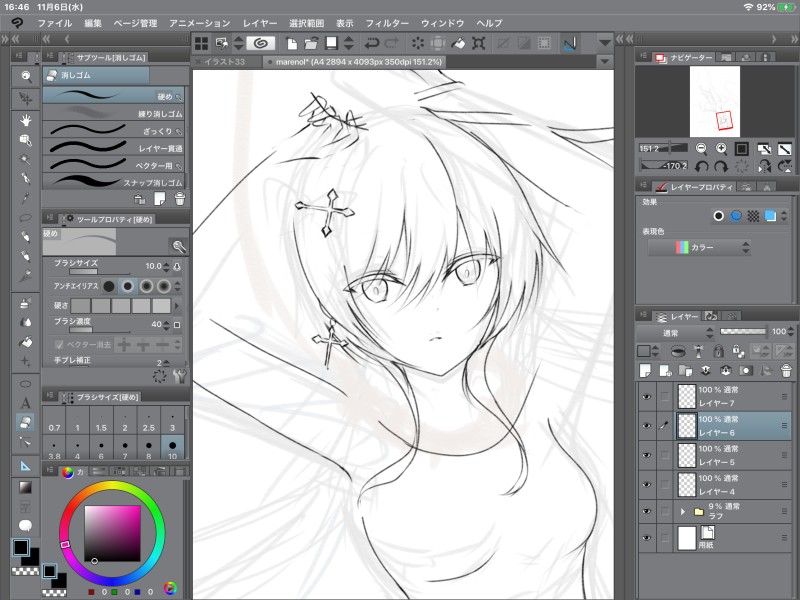Select the Ruler tool
Image resolution: width=800 pixels, height=600 pixels.
tap(26, 465)
